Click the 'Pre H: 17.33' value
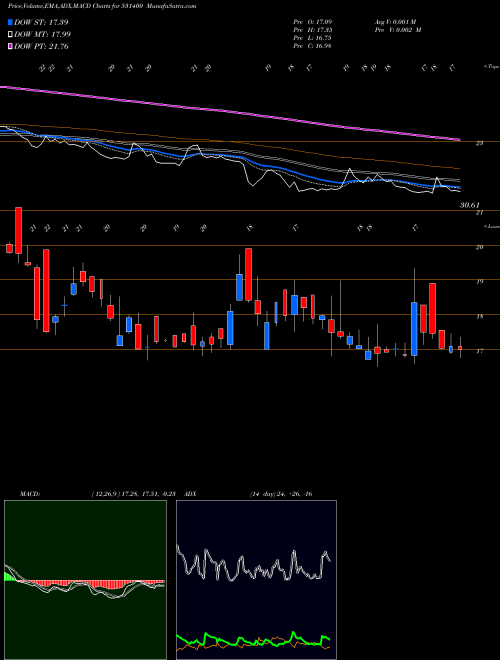 313,29
